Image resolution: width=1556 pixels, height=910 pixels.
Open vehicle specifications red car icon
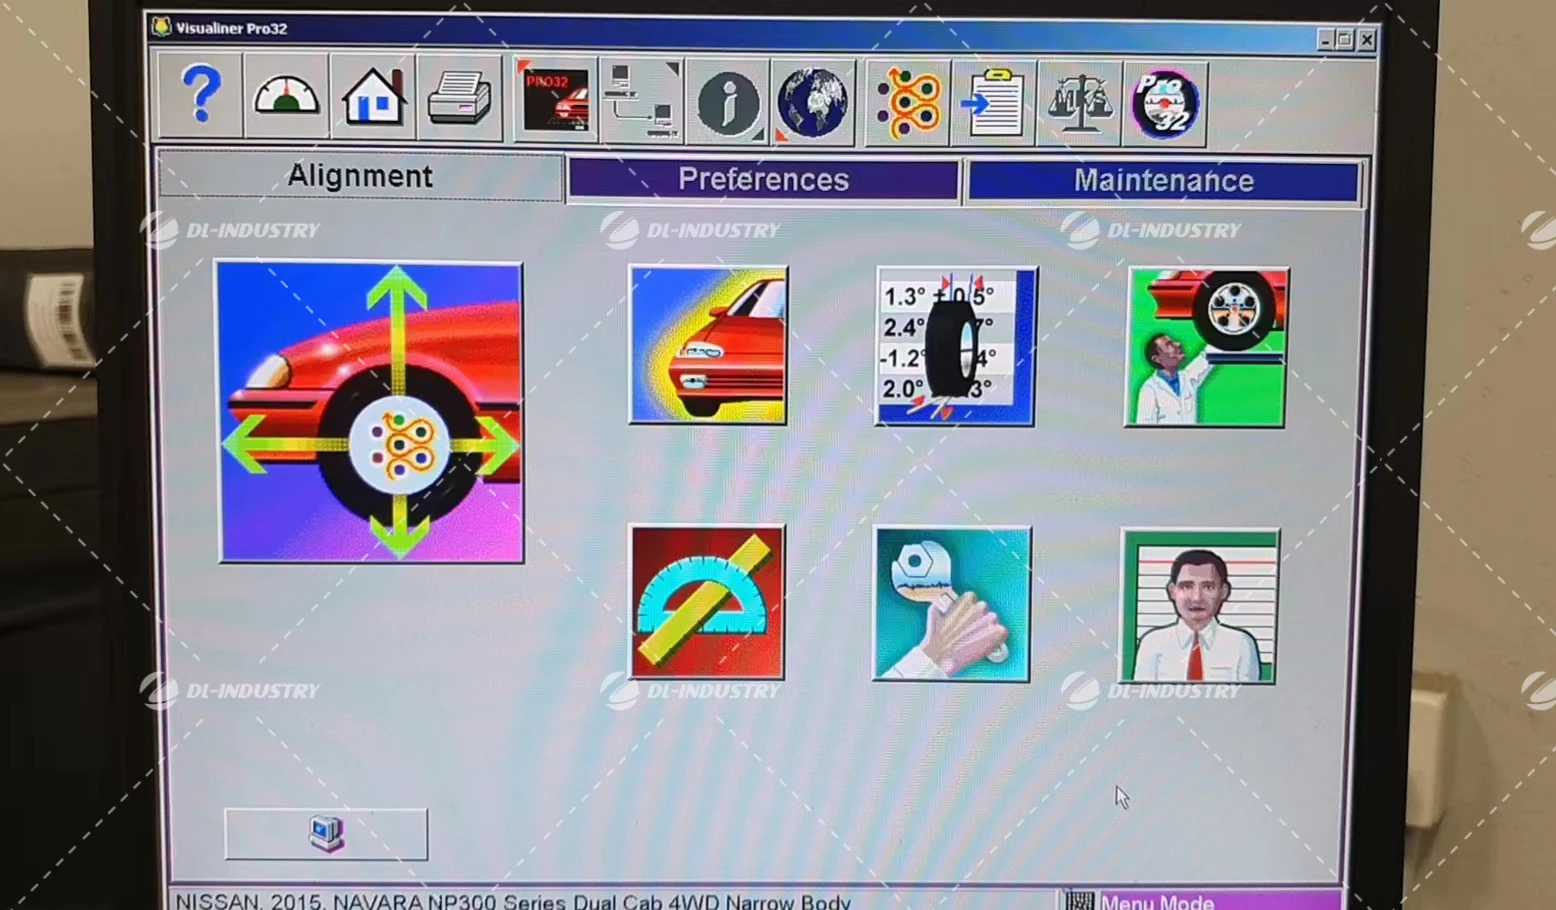tap(707, 346)
